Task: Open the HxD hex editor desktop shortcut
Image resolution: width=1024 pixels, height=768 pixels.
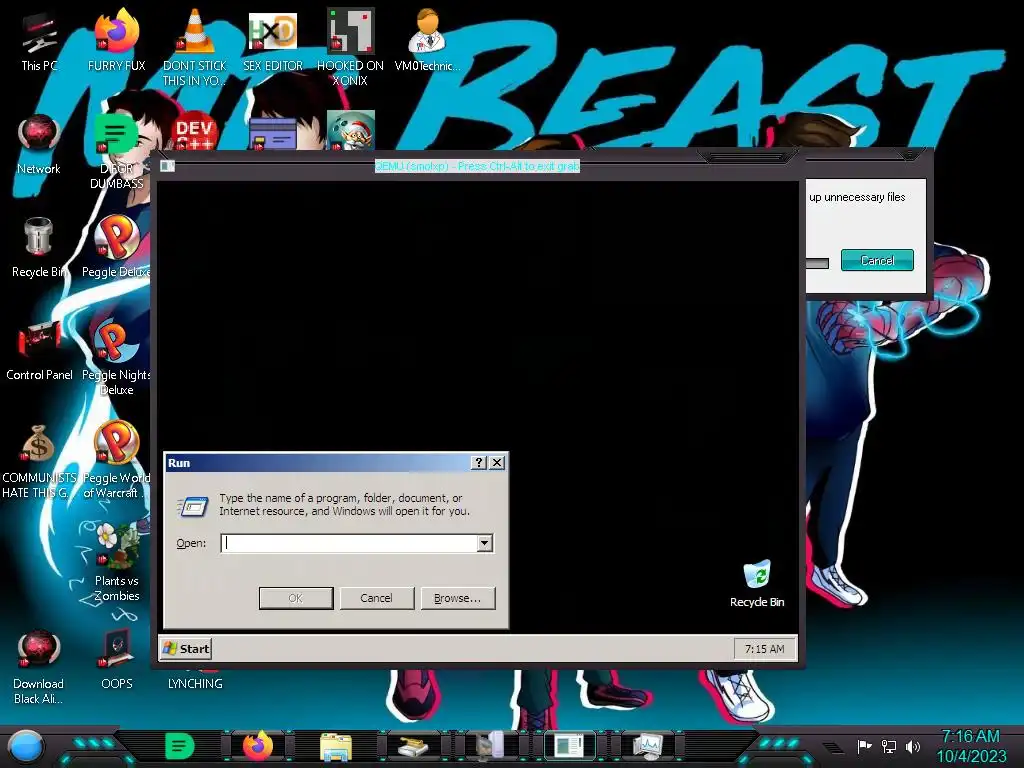Action: click(x=273, y=40)
